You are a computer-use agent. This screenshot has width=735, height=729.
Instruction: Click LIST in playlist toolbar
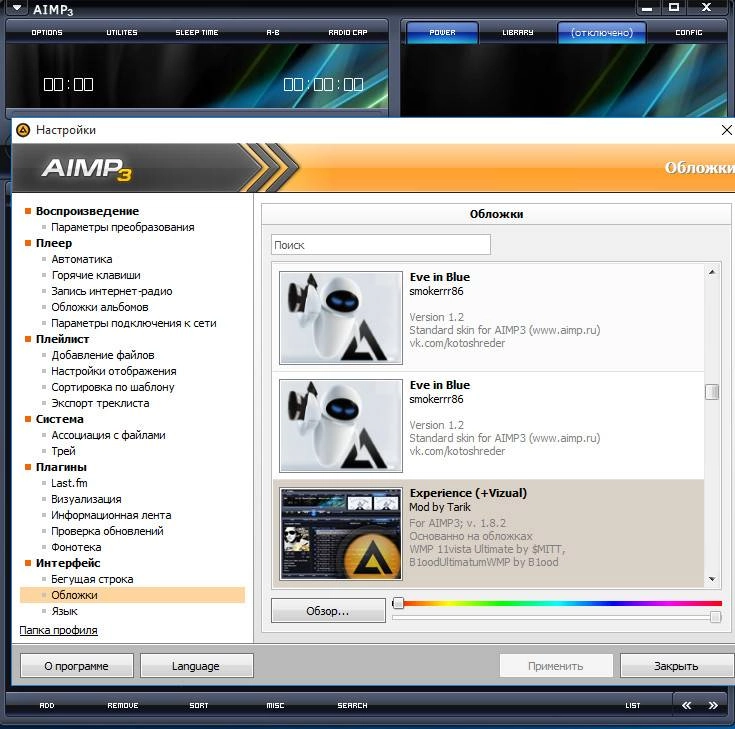coord(633,706)
